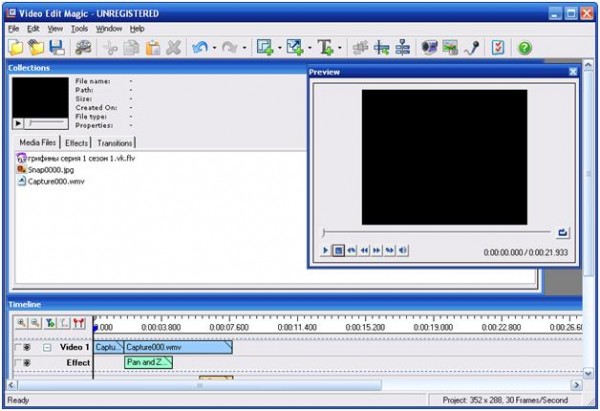Open the Add Text dropdown arrow
600x411 pixels.
[x=339, y=48]
